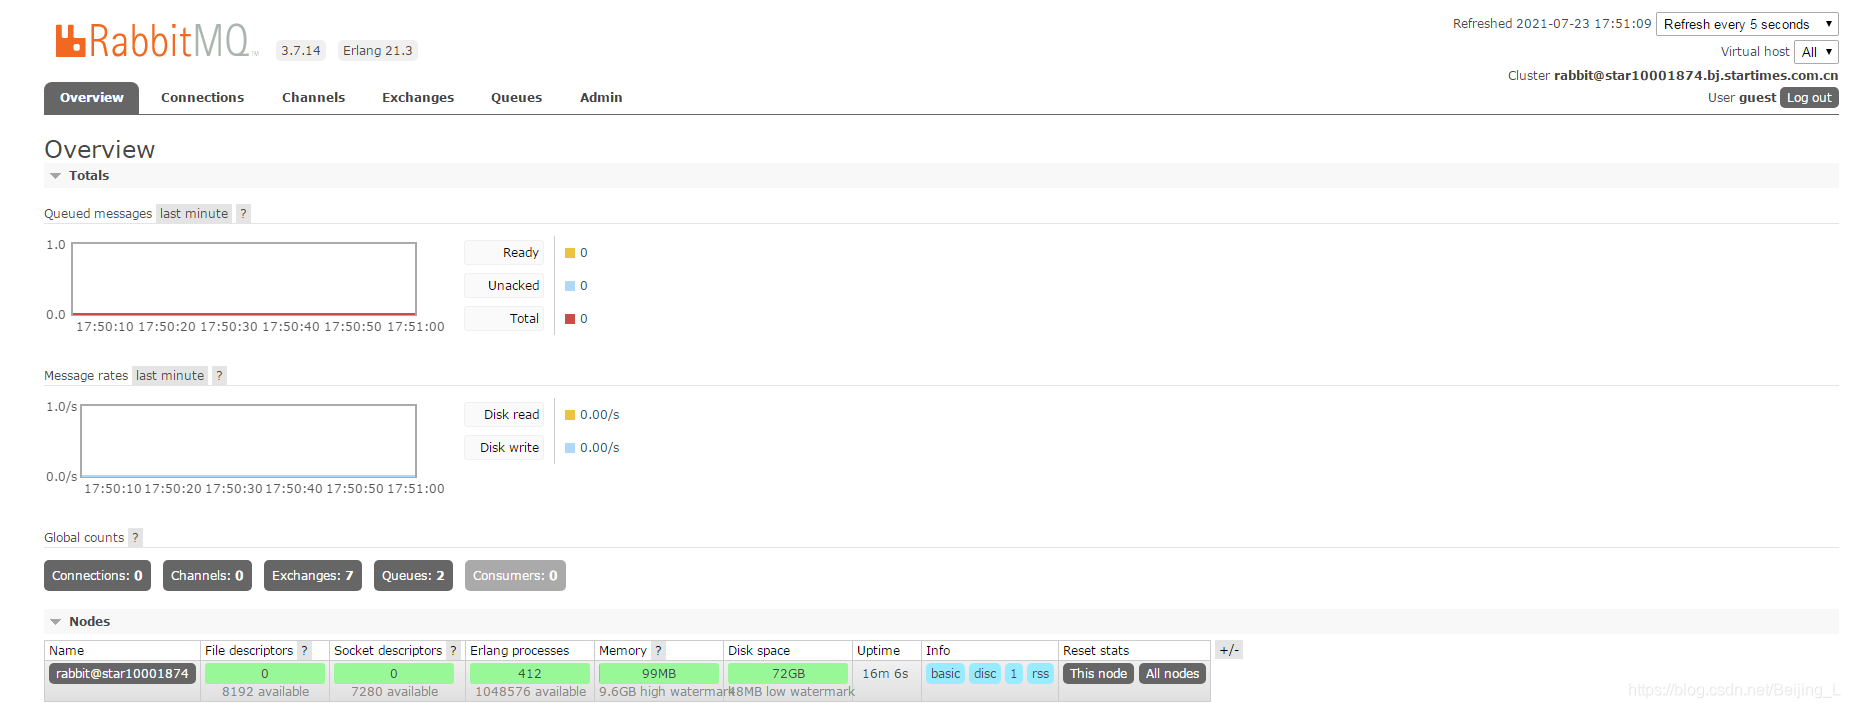
Task: Click the yellow Disk read swatch
Action: [x=570, y=415]
